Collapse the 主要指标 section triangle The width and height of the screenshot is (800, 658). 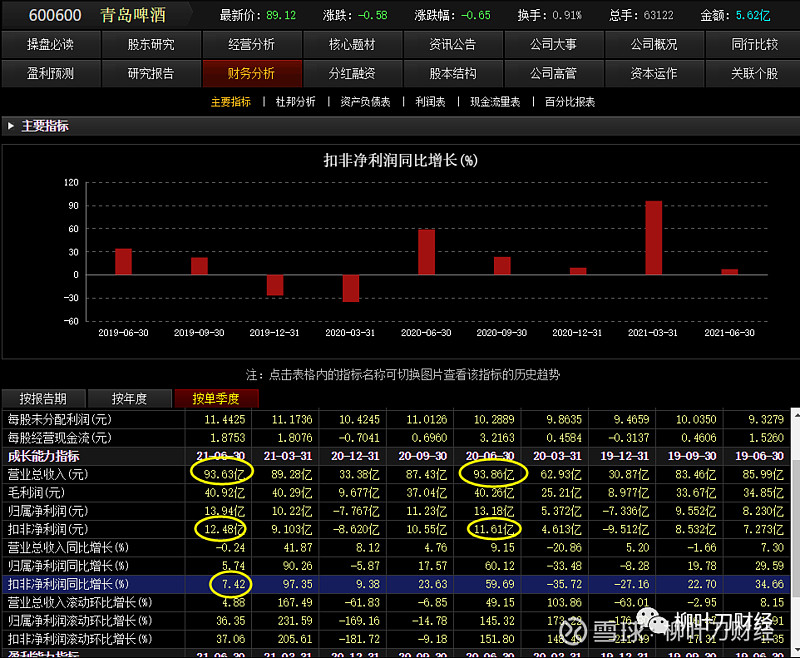click(11, 126)
